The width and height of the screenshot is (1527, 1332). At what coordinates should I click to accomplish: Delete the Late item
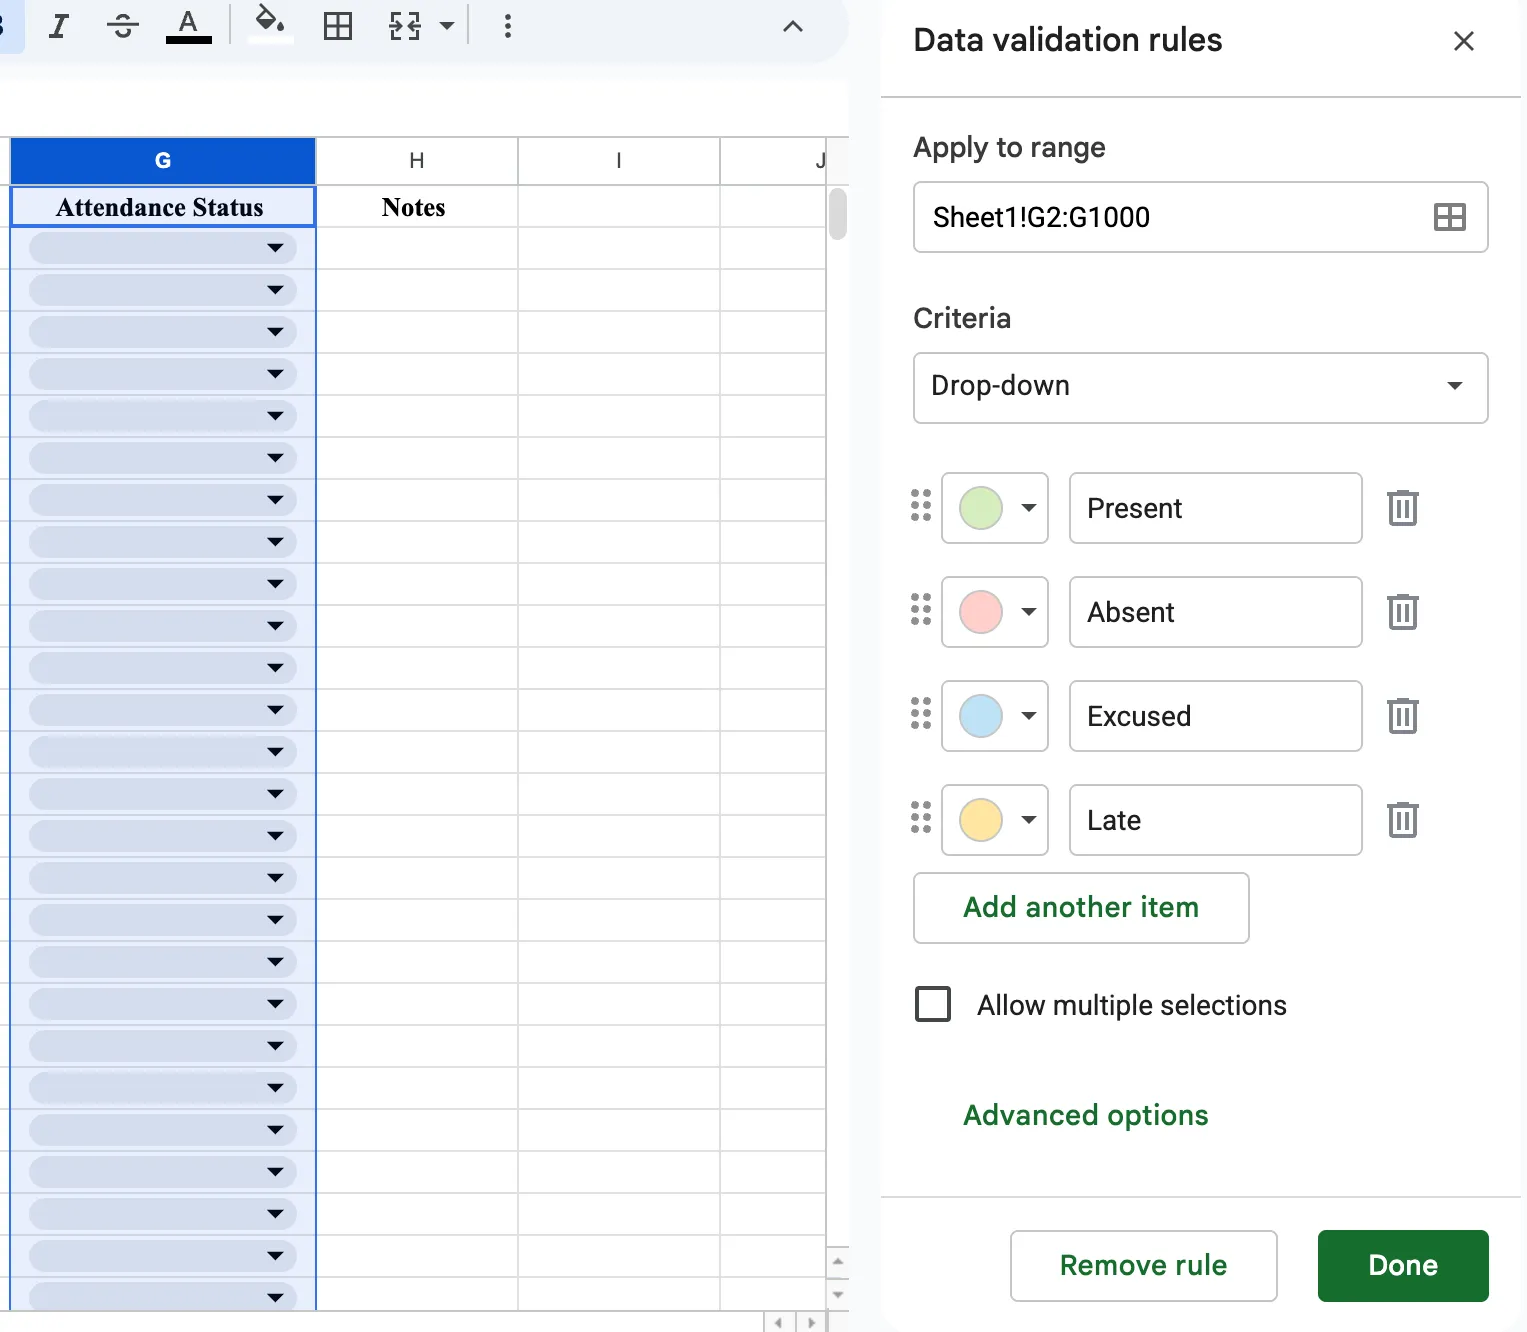[1403, 820]
